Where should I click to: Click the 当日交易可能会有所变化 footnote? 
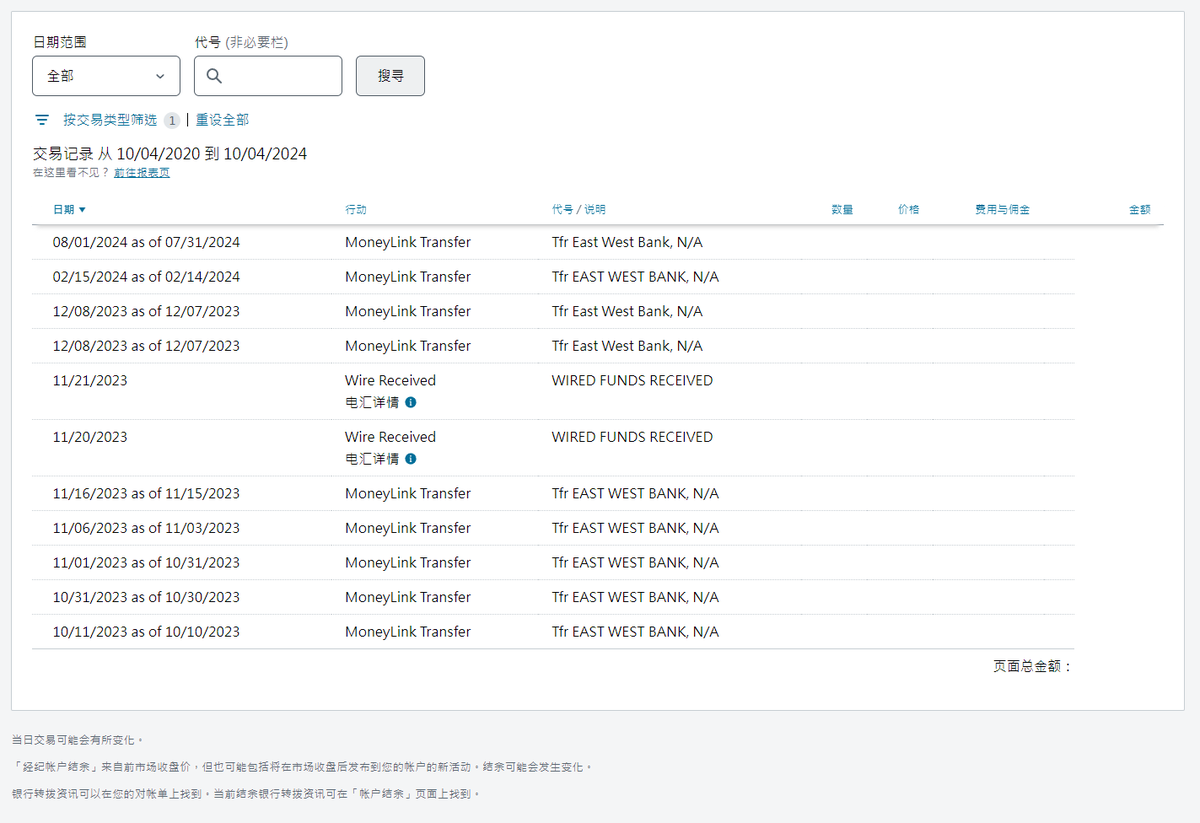[78, 741]
